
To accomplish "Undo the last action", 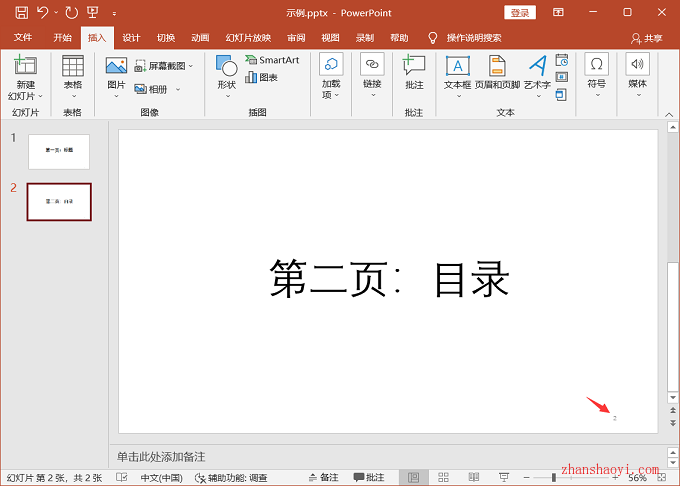I will pyautogui.click(x=42, y=13).
